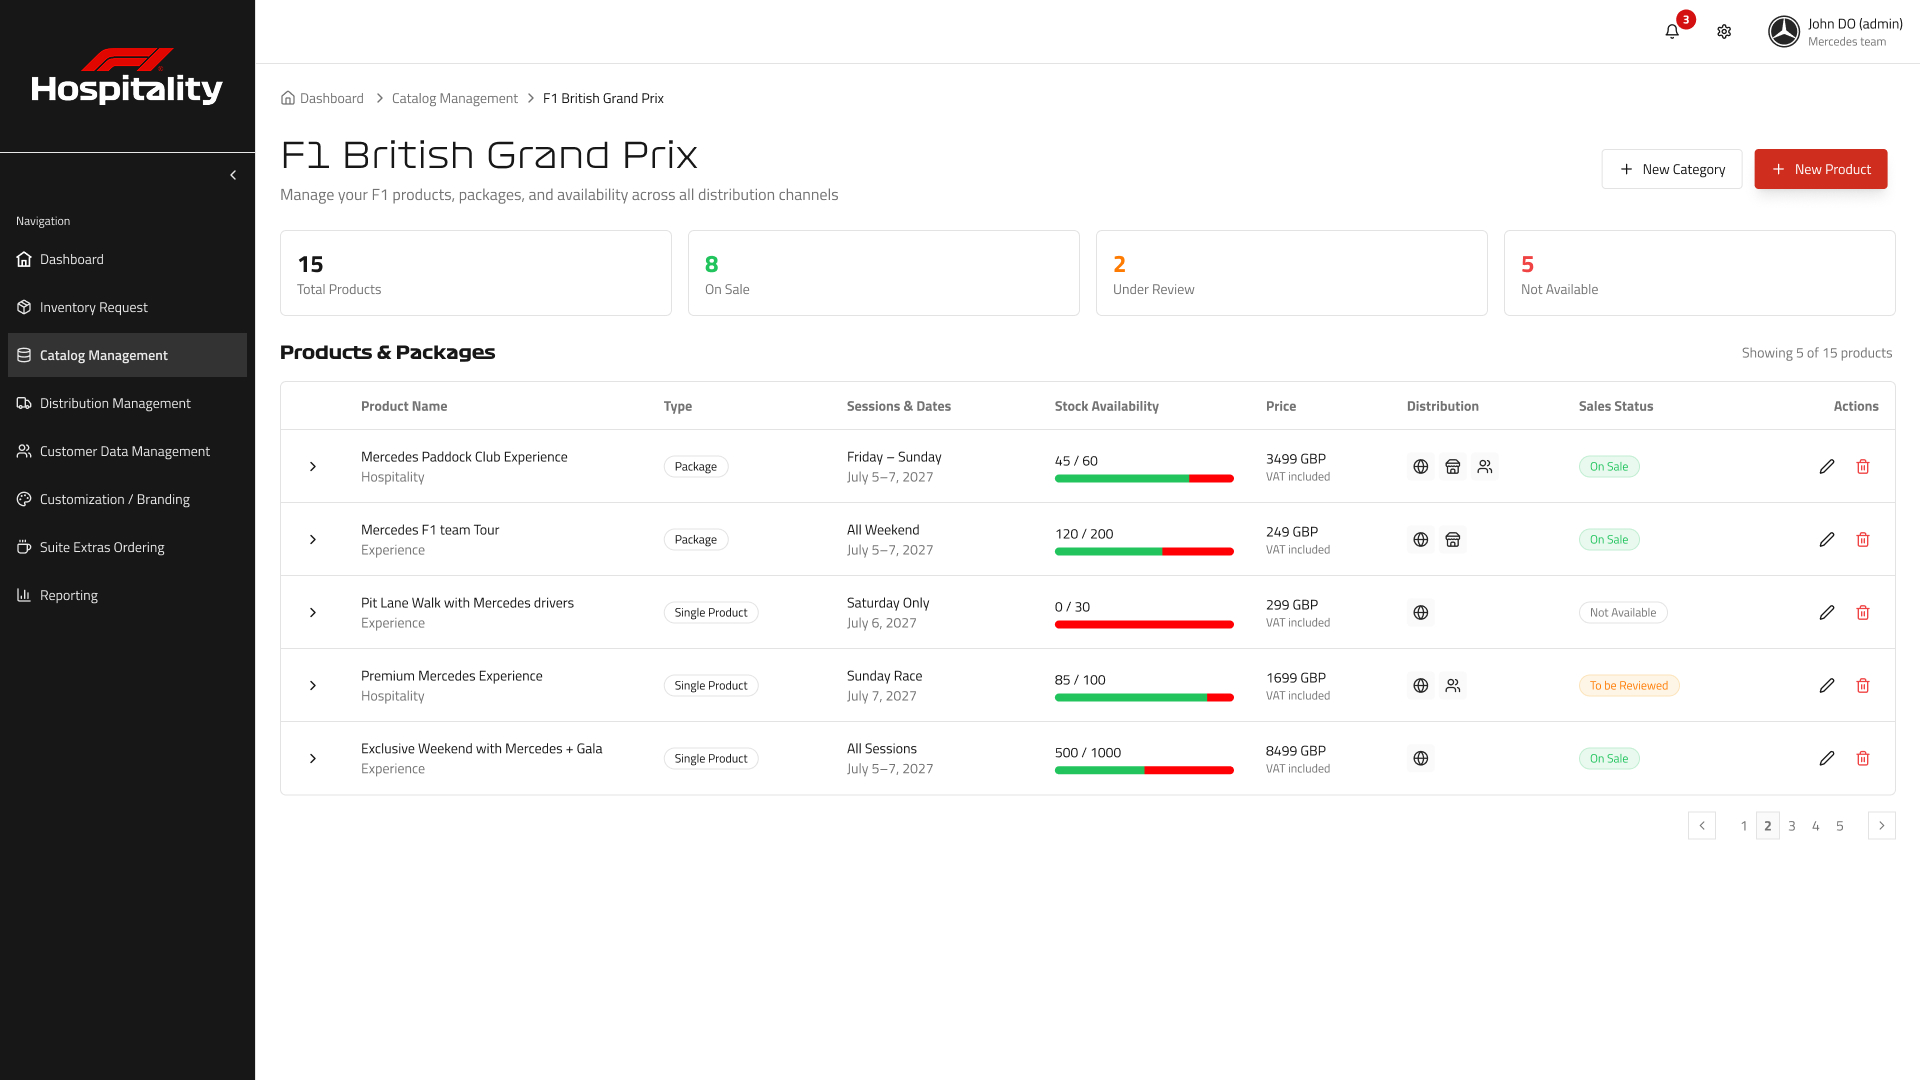Open settings gear in top bar
This screenshot has height=1080, width=1920.
pos(1724,32)
